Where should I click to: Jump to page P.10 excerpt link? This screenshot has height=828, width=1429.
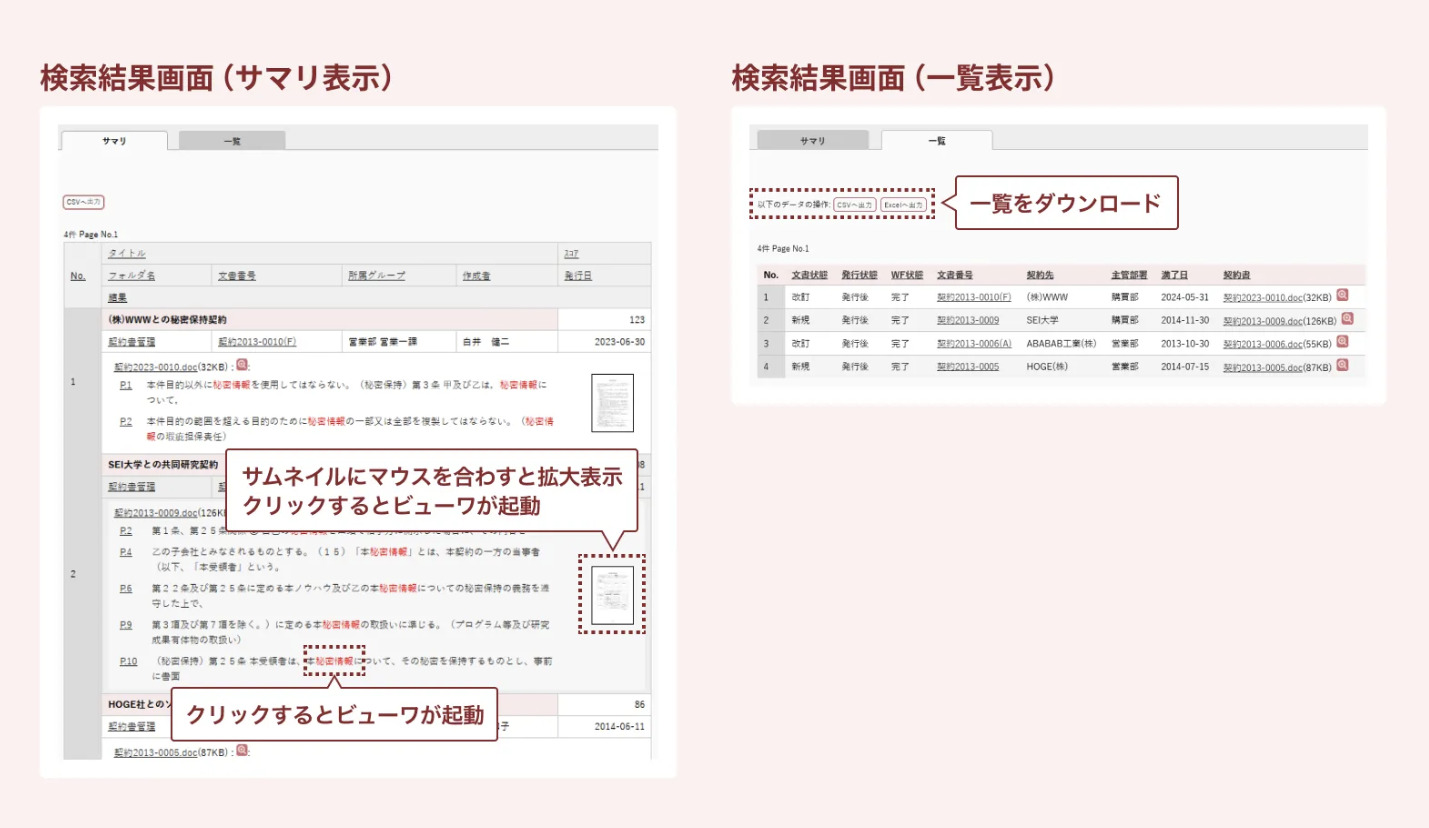pyautogui.click(x=128, y=661)
